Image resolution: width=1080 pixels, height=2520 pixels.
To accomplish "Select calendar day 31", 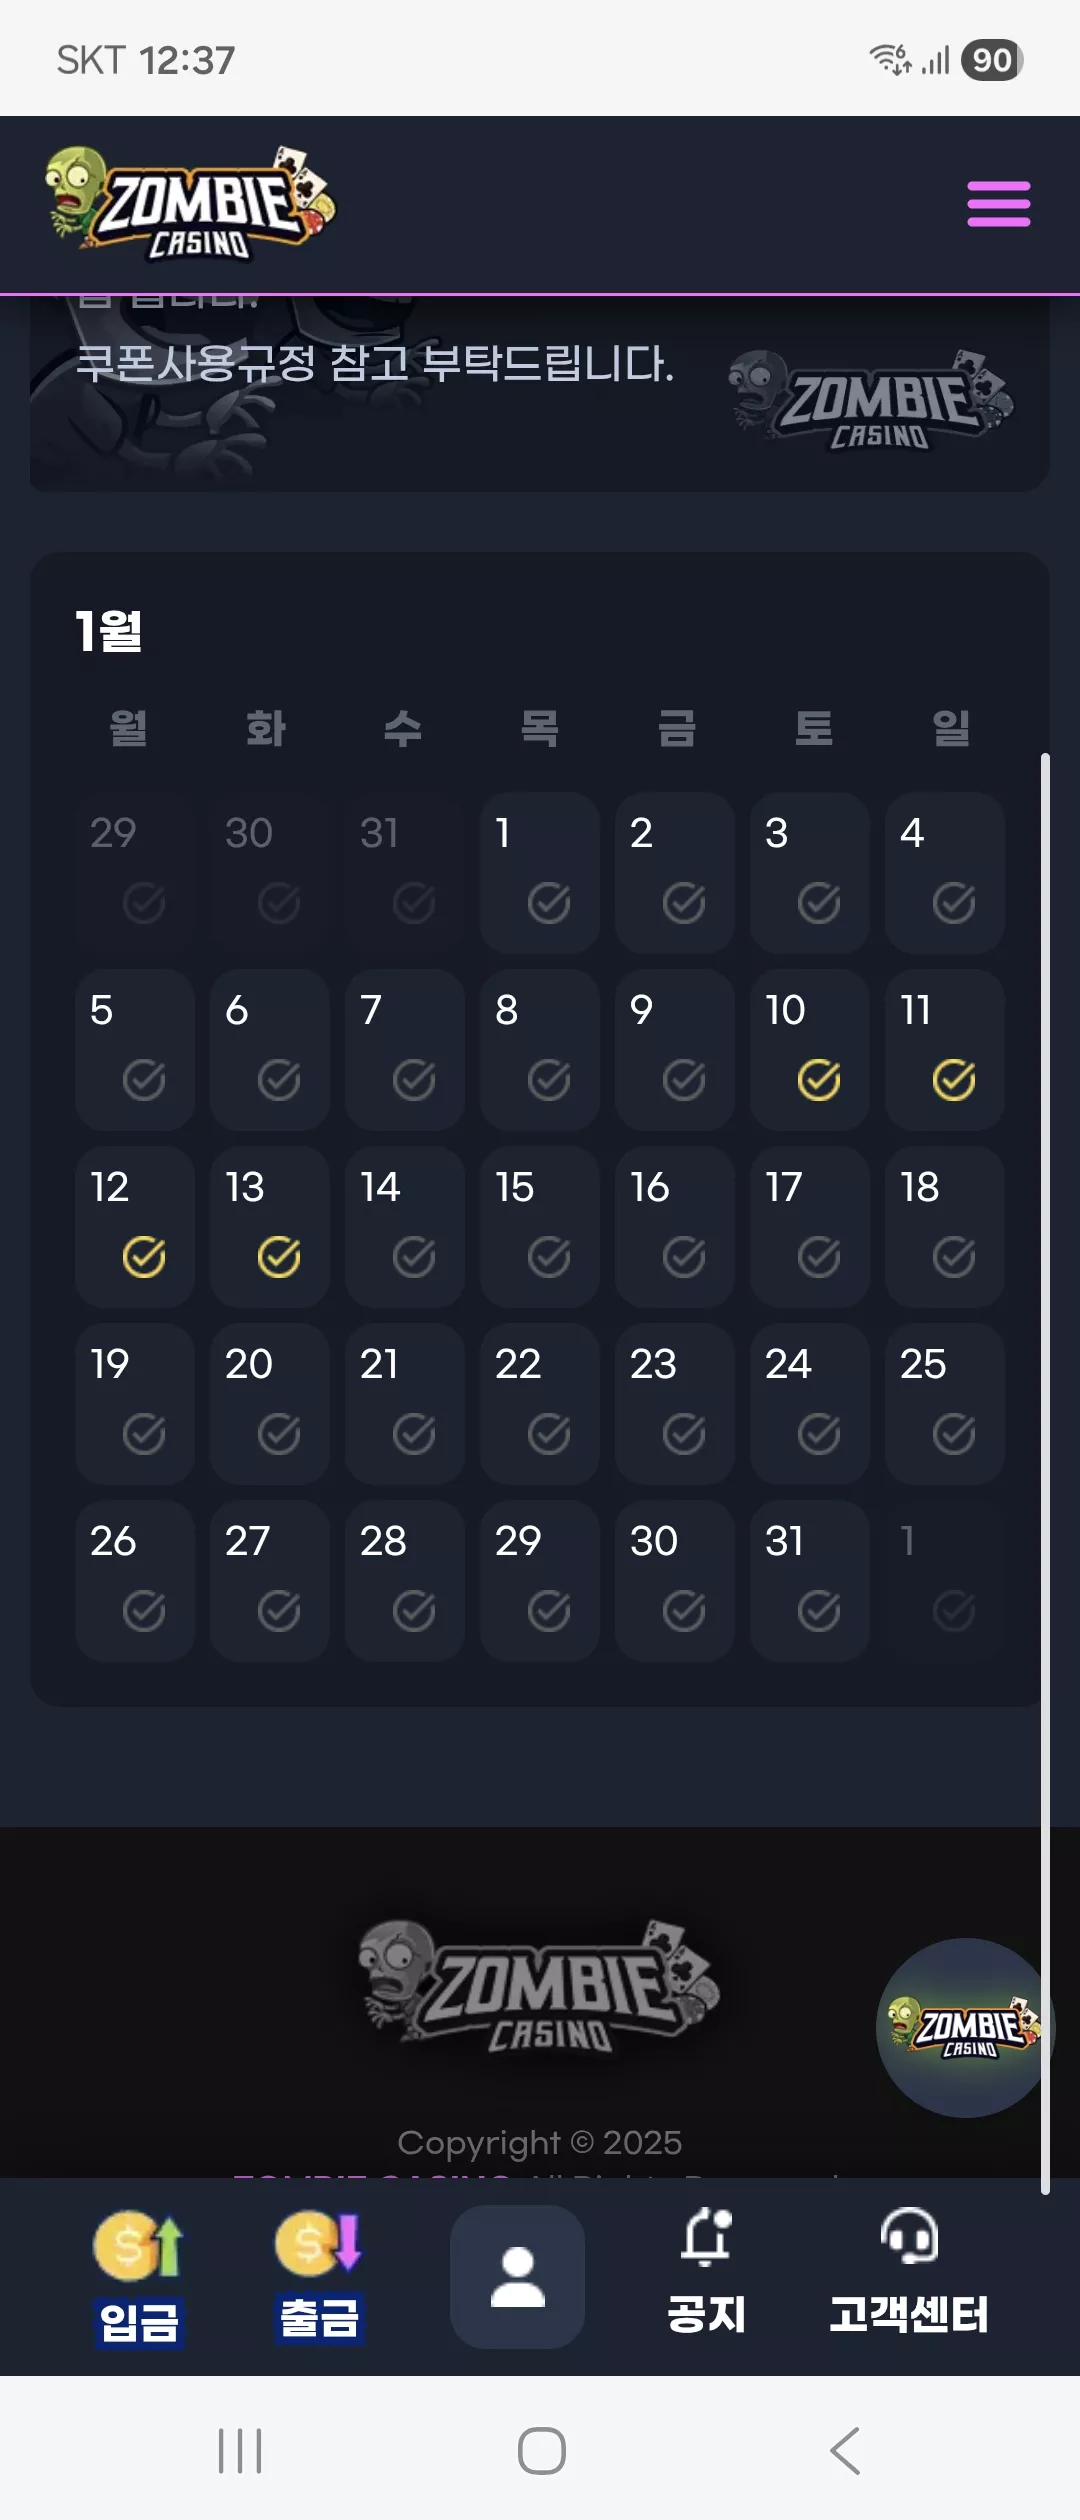I will point(810,1581).
